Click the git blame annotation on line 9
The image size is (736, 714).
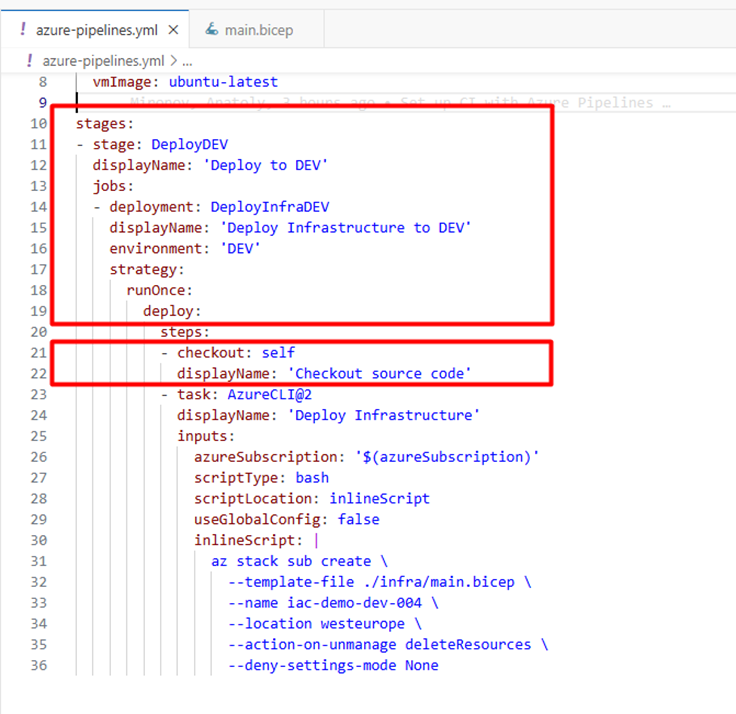coord(400,103)
